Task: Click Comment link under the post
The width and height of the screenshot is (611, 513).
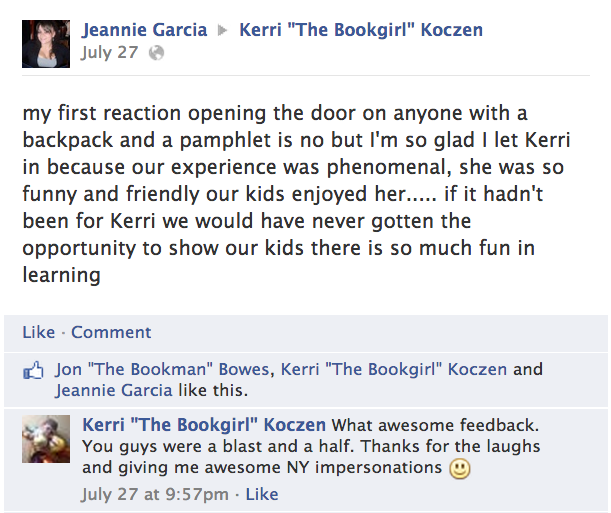Action: 111,332
